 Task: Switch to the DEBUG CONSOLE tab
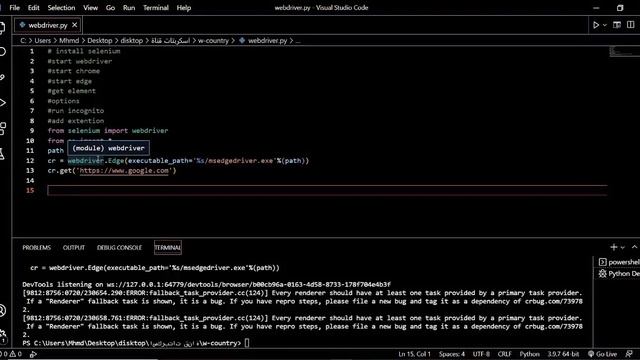119,248
